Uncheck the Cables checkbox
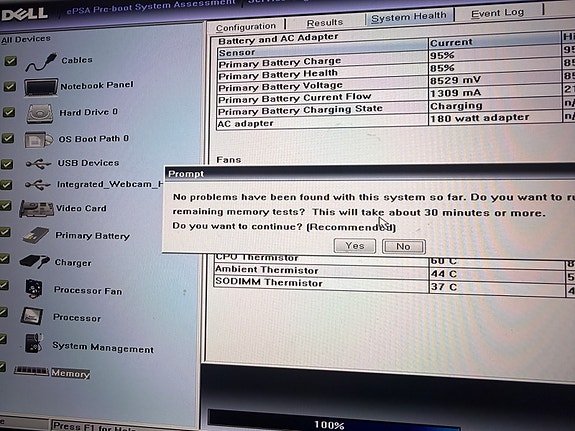This screenshot has height=431, width=575. pos(10,61)
